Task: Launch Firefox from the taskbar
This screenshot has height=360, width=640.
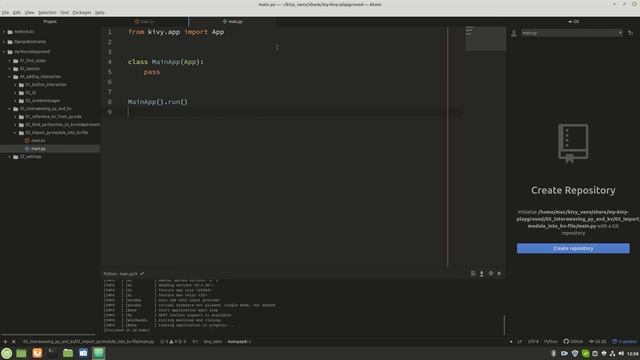Action: pos(37,353)
